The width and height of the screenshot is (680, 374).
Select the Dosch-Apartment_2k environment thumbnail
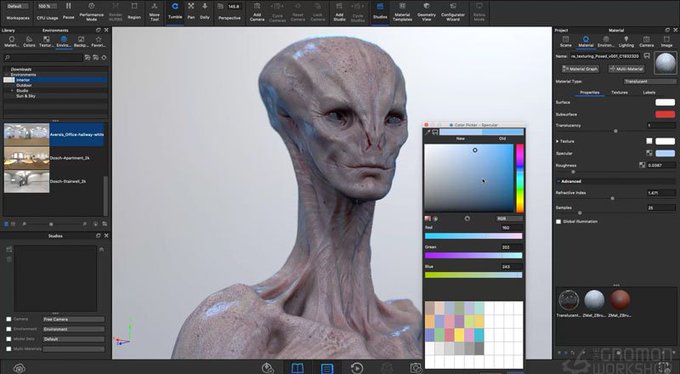coord(26,158)
